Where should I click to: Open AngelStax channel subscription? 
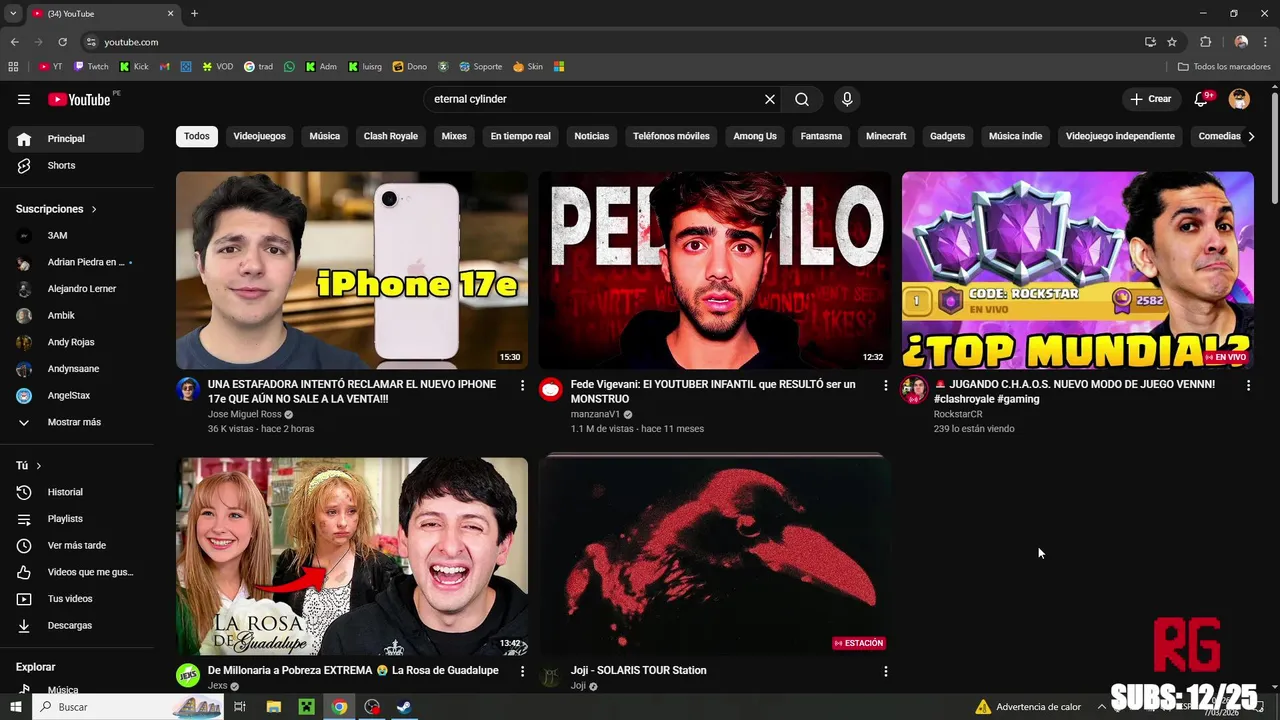coord(76,396)
